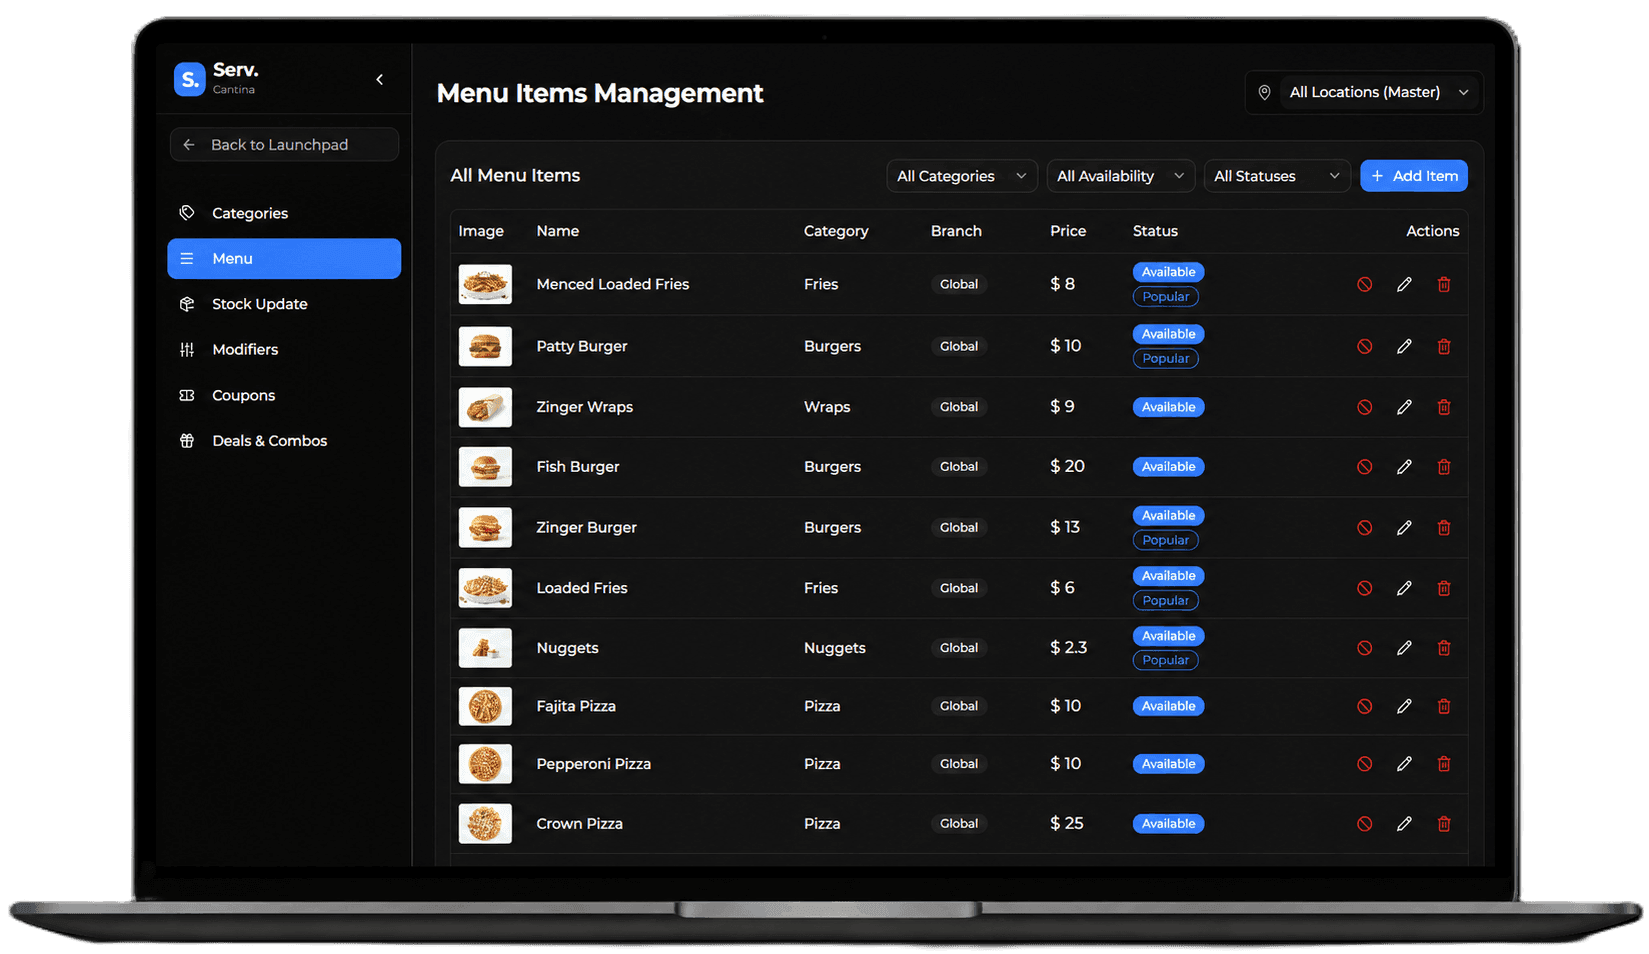The width and height of the screenshot is (1649, 954).
Task: Disable the Patty Burger item
Action: tap(1364, 346)
